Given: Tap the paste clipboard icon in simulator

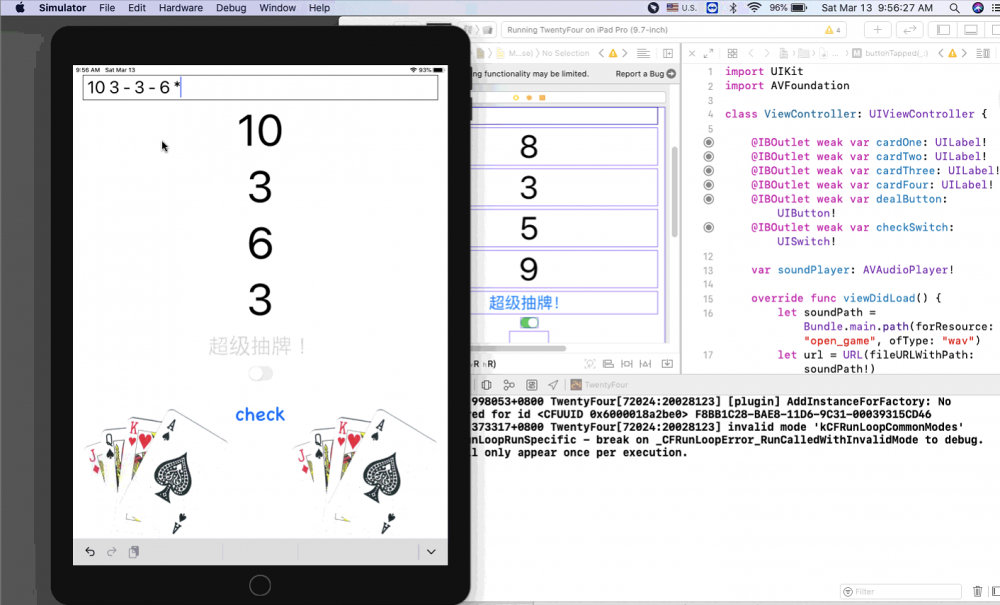Looking at the screenshot, I should click(133, 551).
